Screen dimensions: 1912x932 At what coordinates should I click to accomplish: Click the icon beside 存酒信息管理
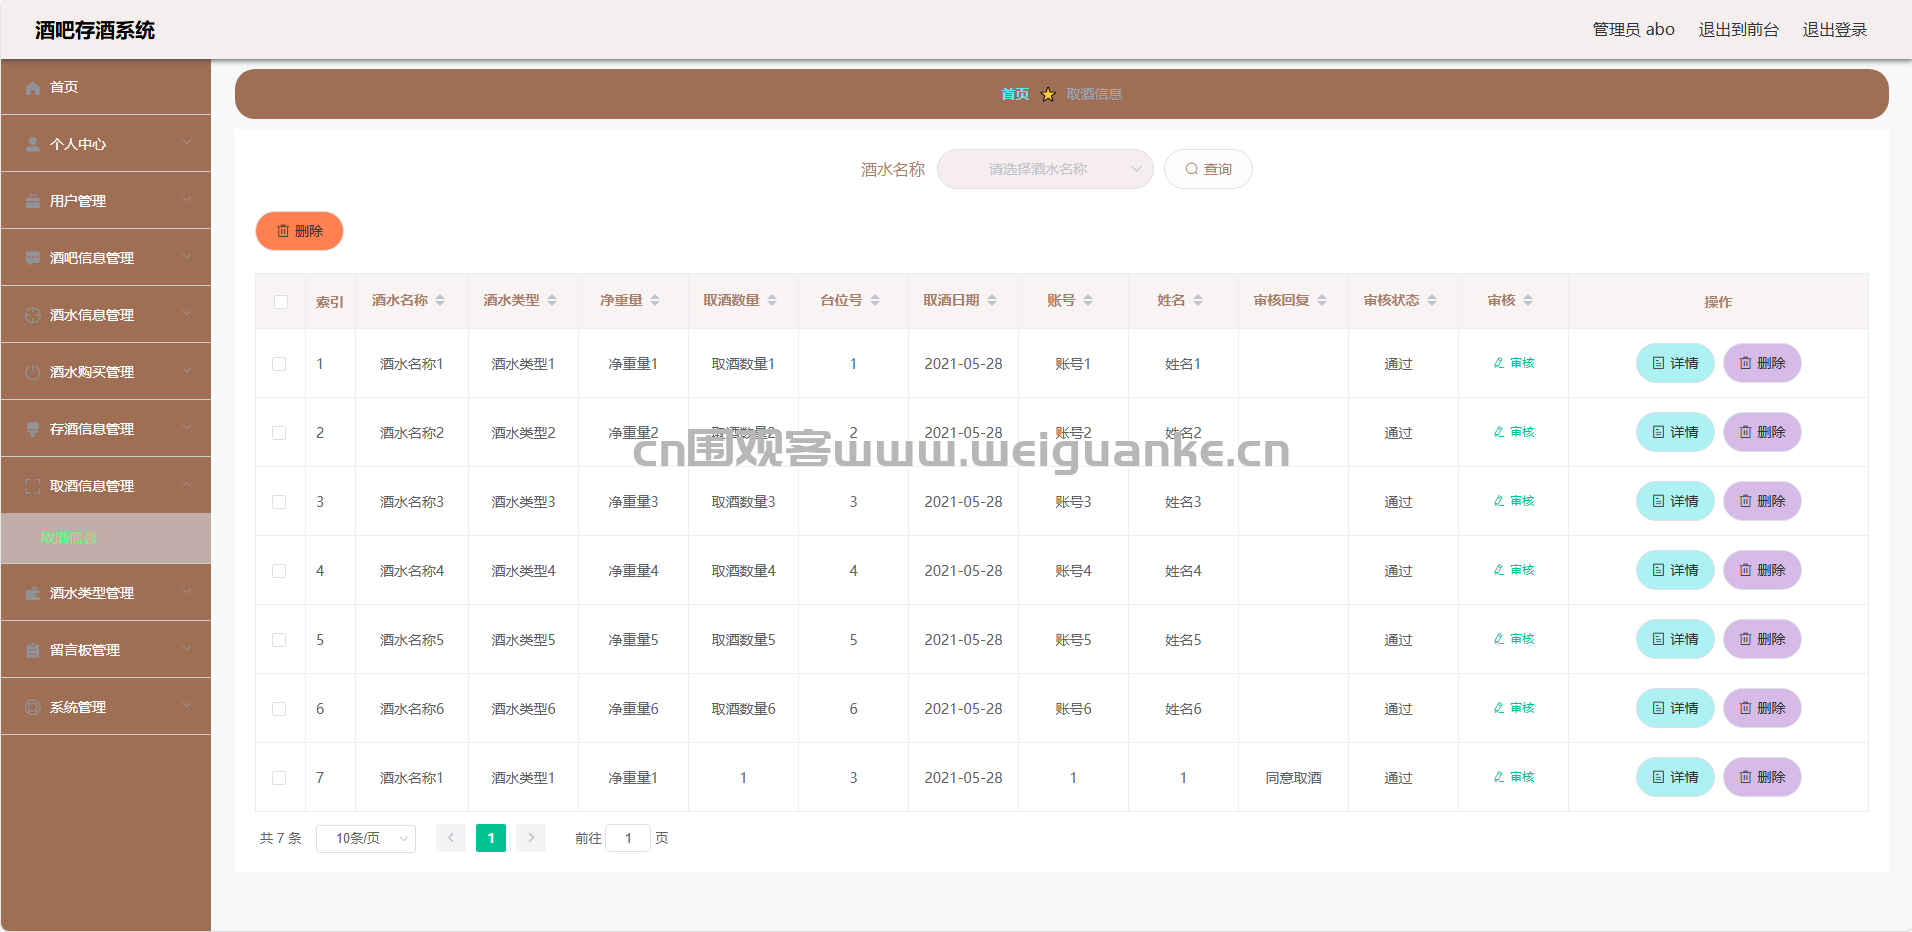(33, 430)
